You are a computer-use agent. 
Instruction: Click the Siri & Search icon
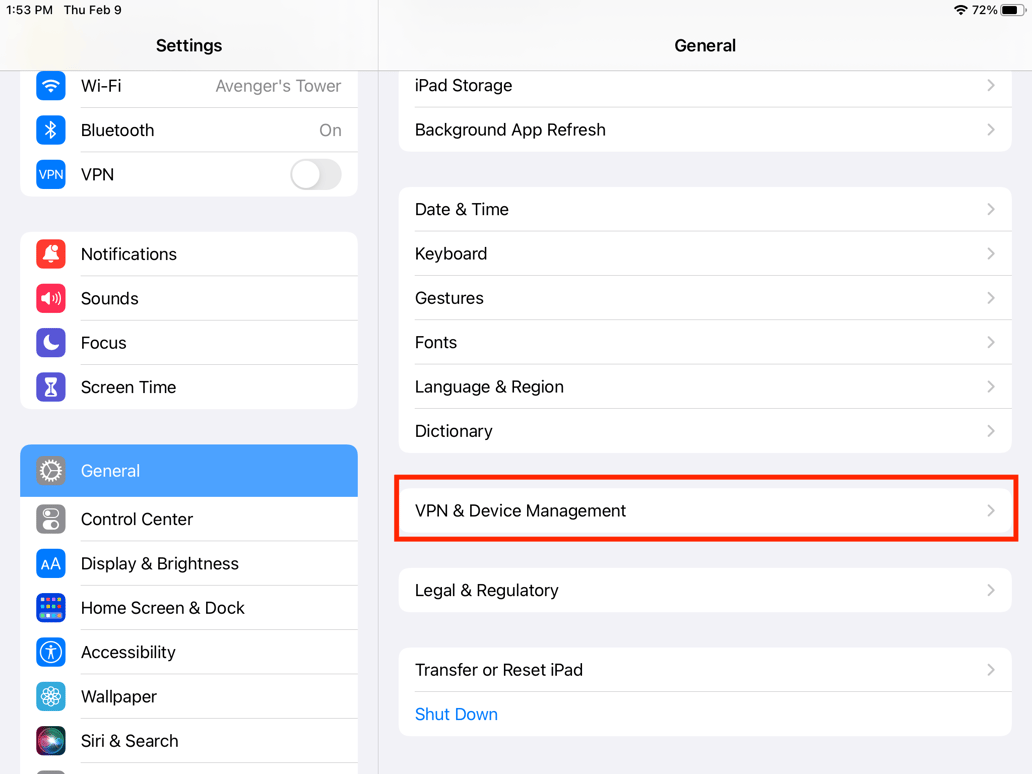[51, 741]
